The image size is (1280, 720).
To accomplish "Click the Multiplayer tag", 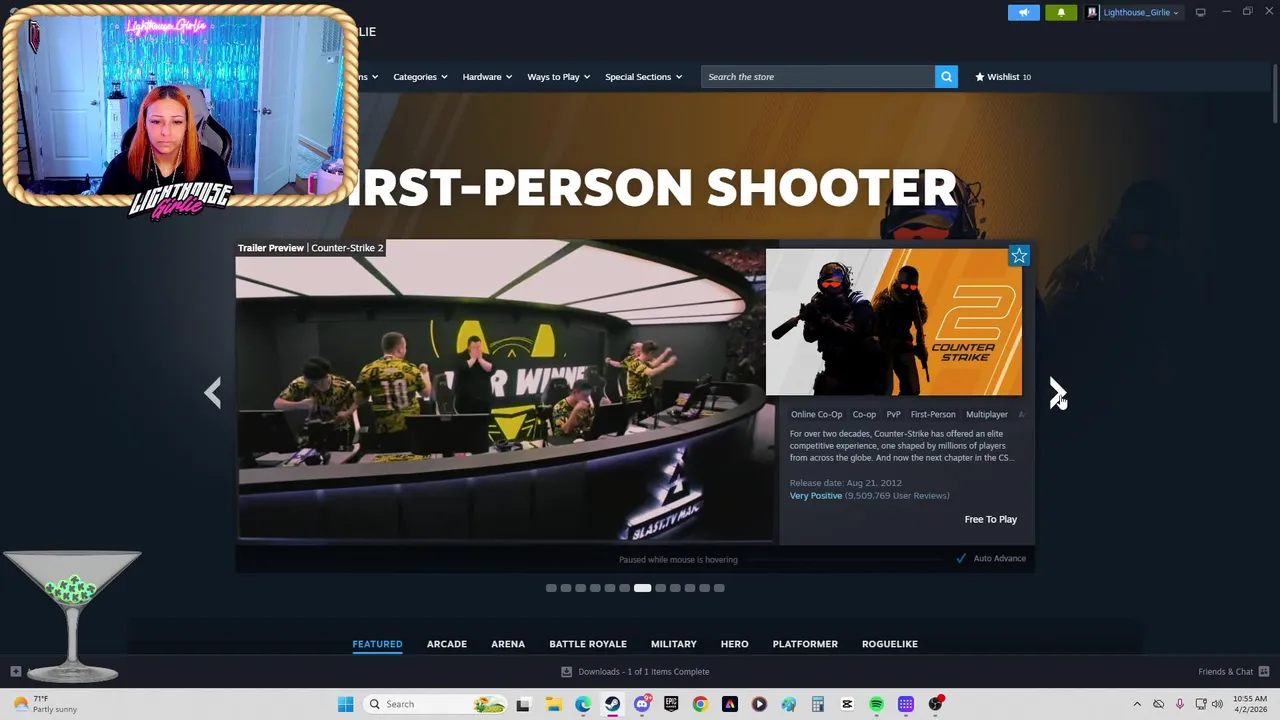I will tap(987, 414).
